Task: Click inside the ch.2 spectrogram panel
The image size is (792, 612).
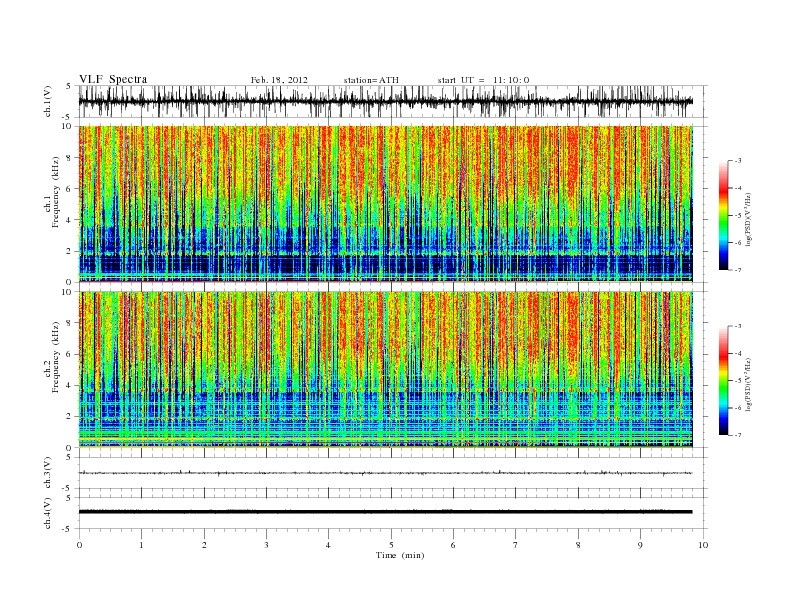Action: [x=385, y=370]
